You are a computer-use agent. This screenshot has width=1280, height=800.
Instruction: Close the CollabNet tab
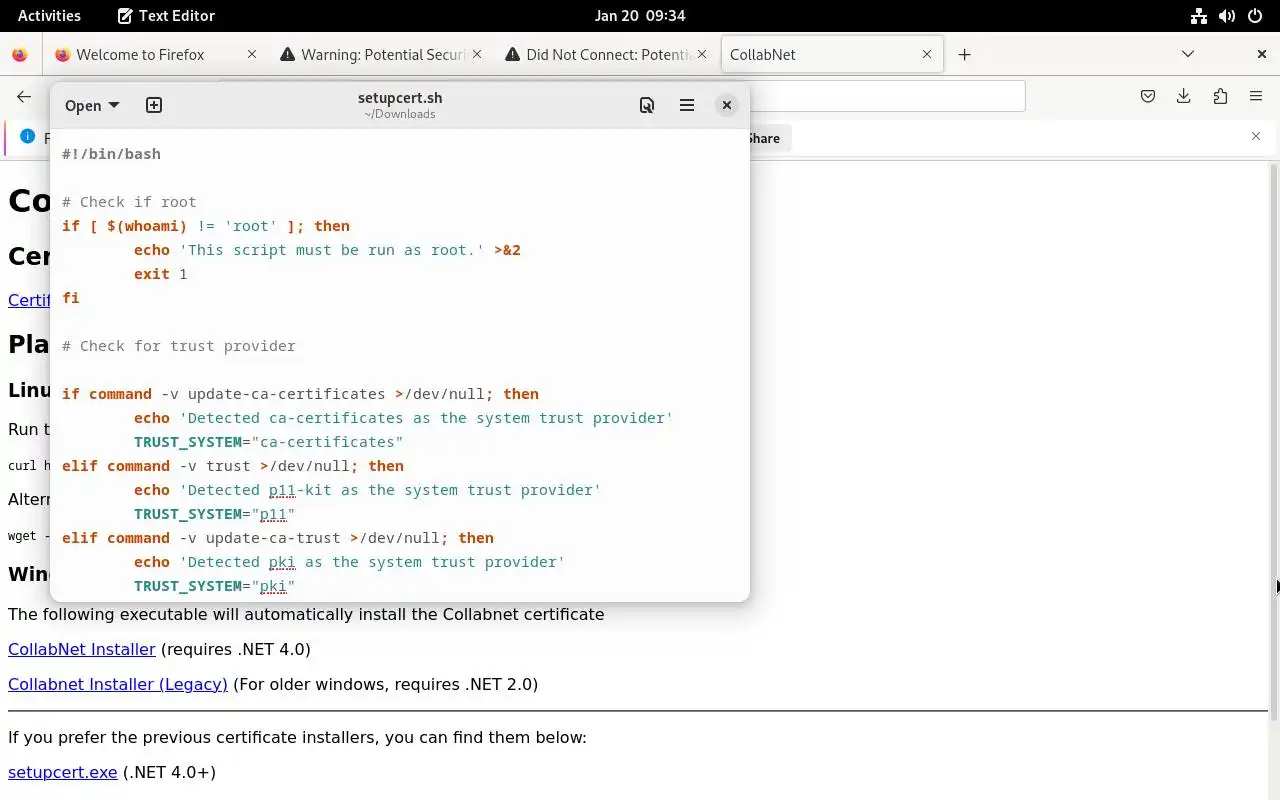[927, 55]
